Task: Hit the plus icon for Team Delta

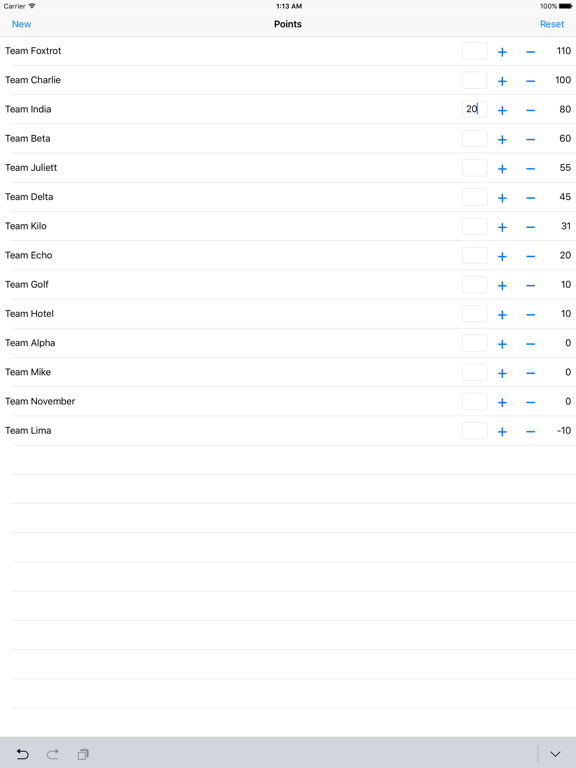Action: (502, 198)
